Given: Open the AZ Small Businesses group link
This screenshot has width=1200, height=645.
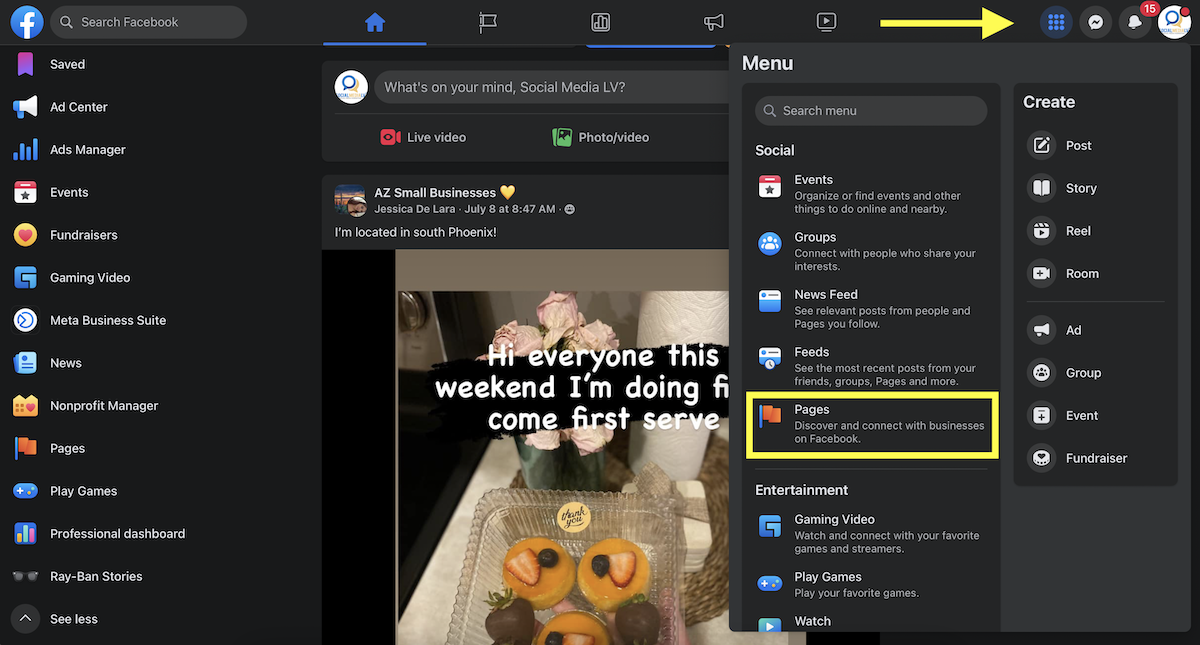Looking at the screenshot, I should (x=435, y=193).
